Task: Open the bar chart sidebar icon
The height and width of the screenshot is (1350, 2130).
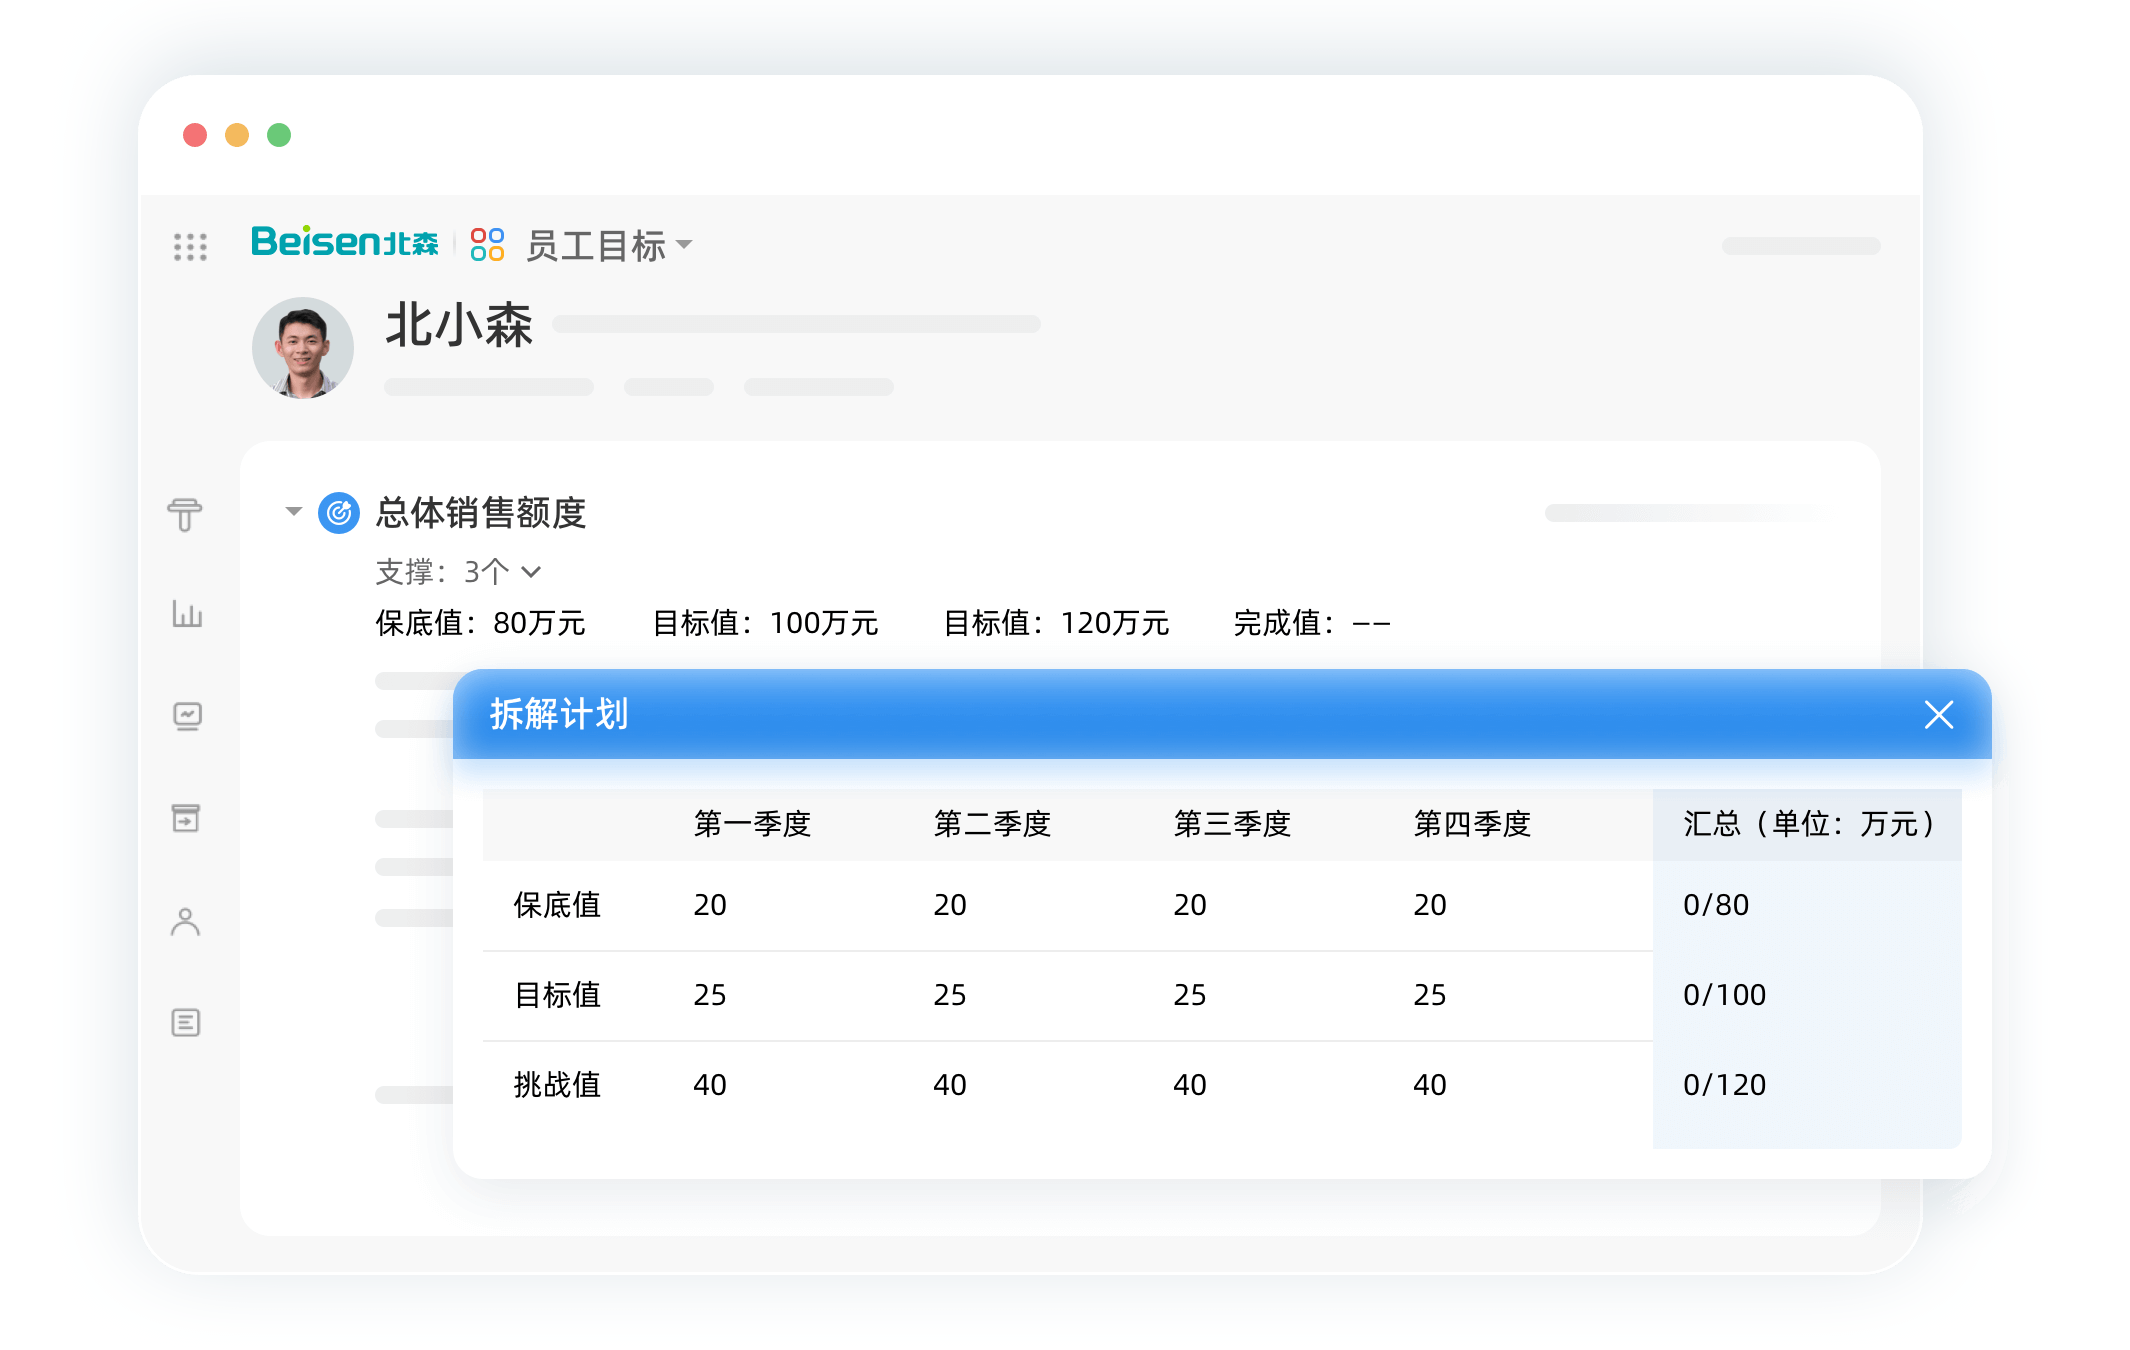Action: click(187, 613)
